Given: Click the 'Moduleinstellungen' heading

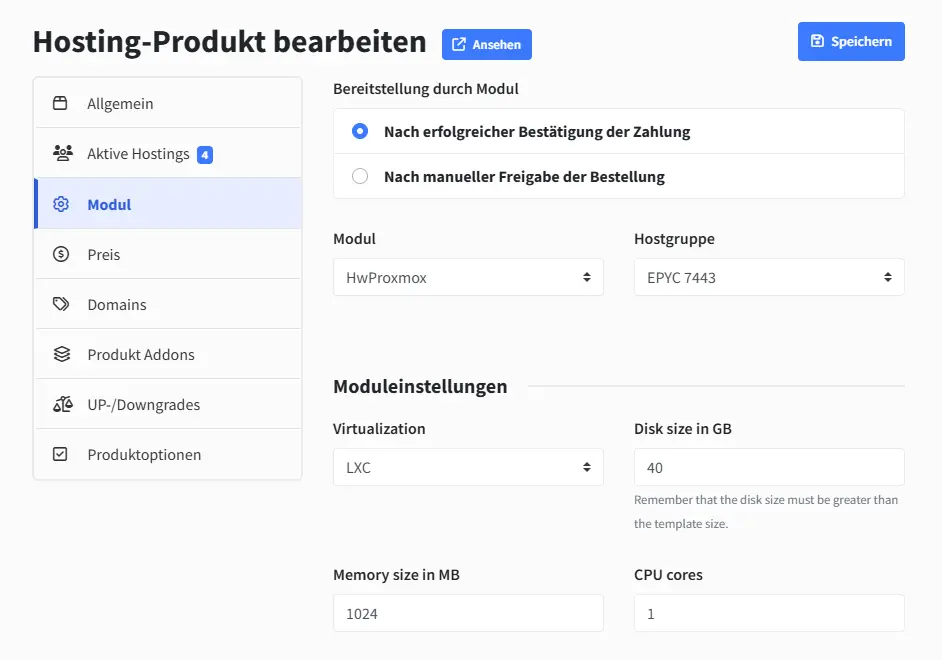Looking at the screenshot, I should click(420, 386).
